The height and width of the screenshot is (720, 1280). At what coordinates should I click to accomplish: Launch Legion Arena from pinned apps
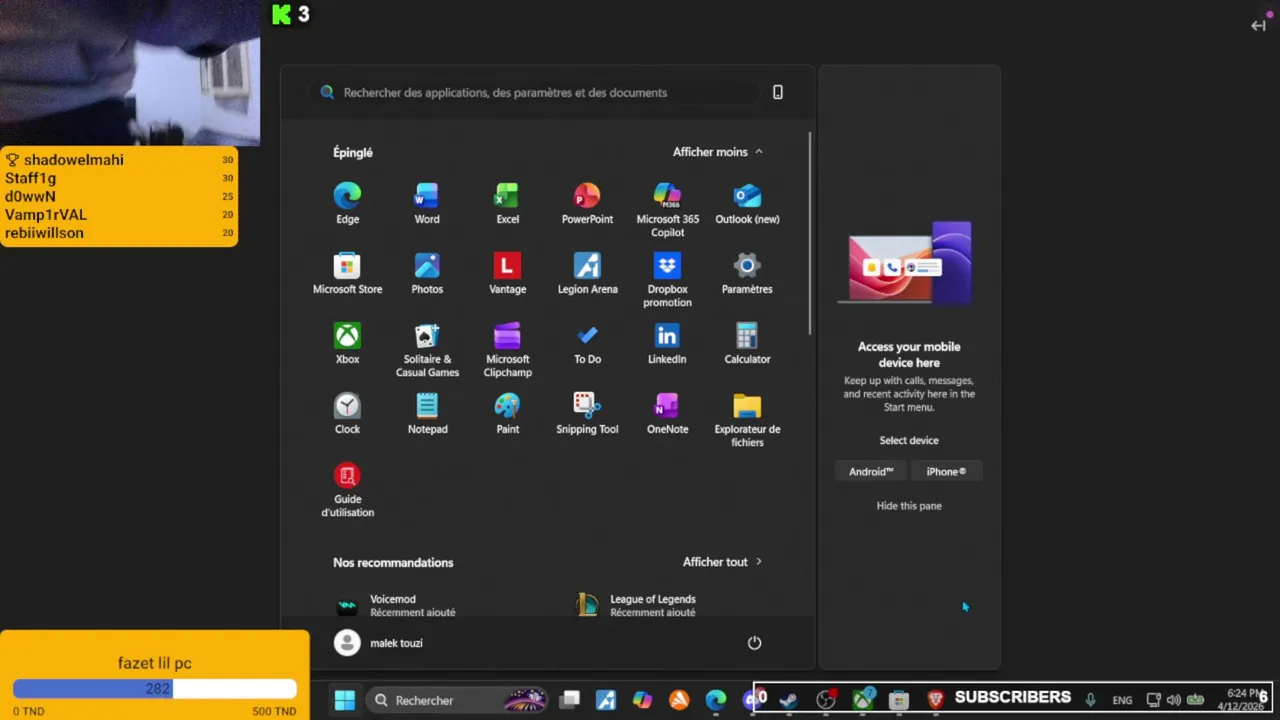(x=587, y=274)
